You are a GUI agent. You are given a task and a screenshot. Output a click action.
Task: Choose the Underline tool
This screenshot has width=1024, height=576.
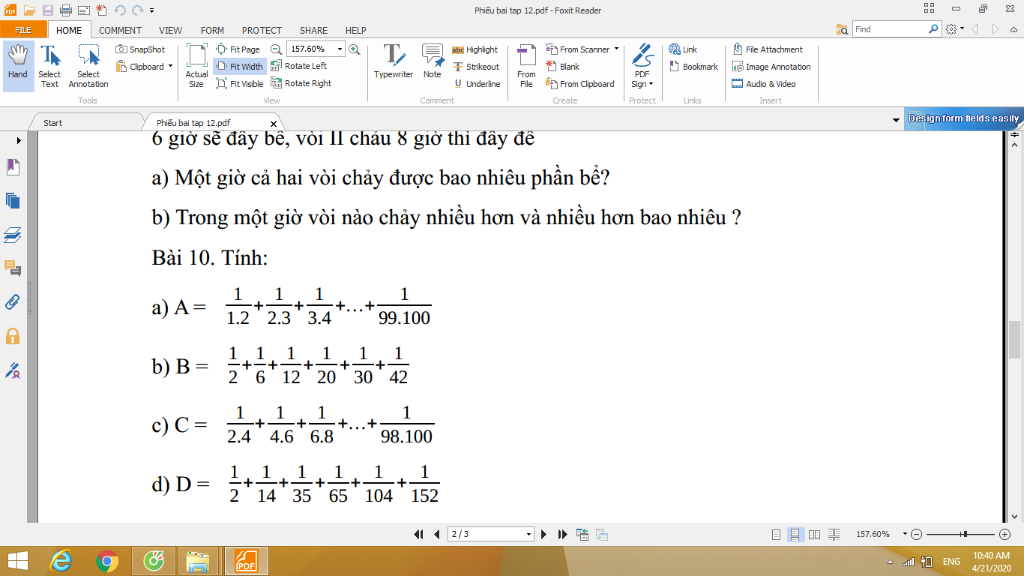pyautogui.click(x=477, y=84)
